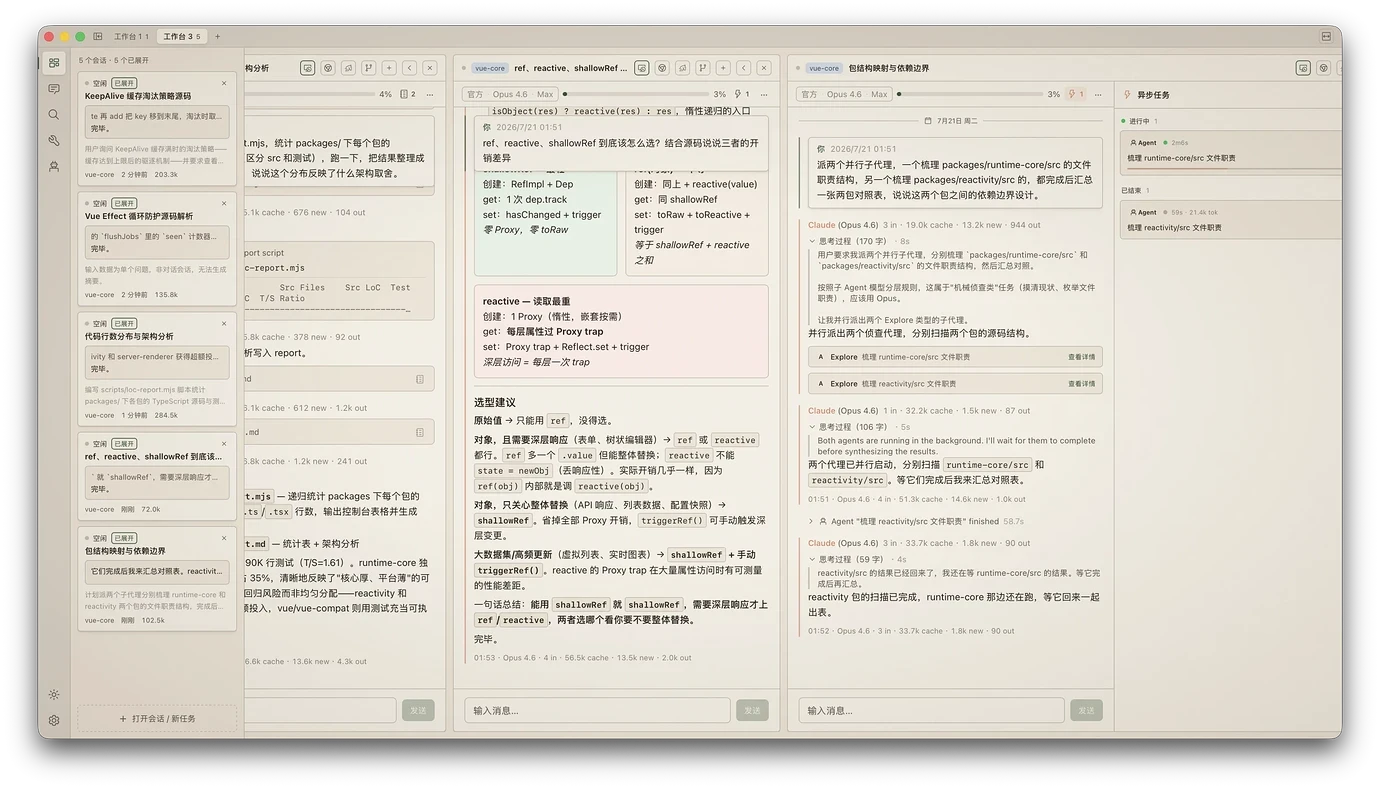Select the Vue Effect 循环防护源码解析 conversation
1380x788 pixels.
[x=157, y=249]
